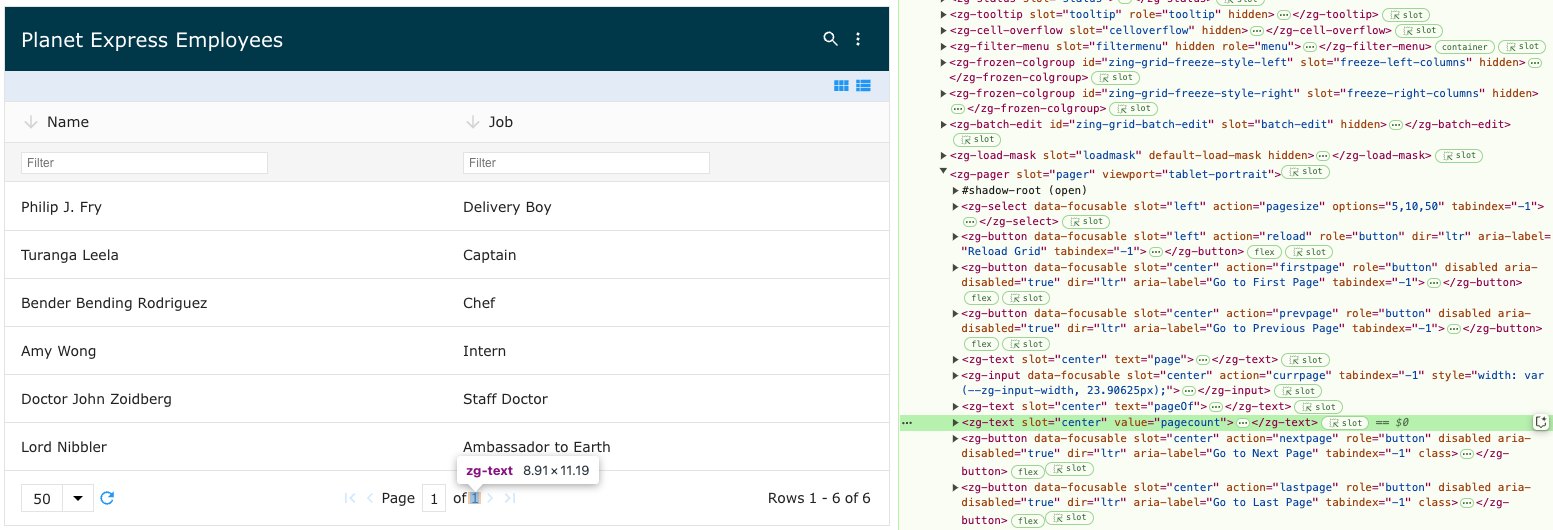Expand the lastpage zg-button node
Viewport: 1553px width, 530px height.
click(x=956, y=487)
